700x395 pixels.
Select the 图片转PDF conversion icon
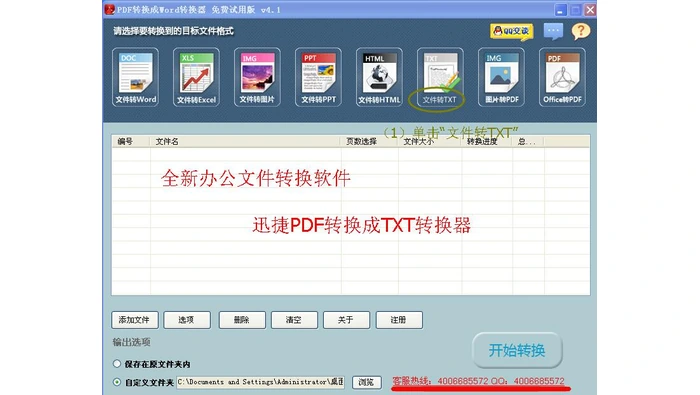click(501, 77)
